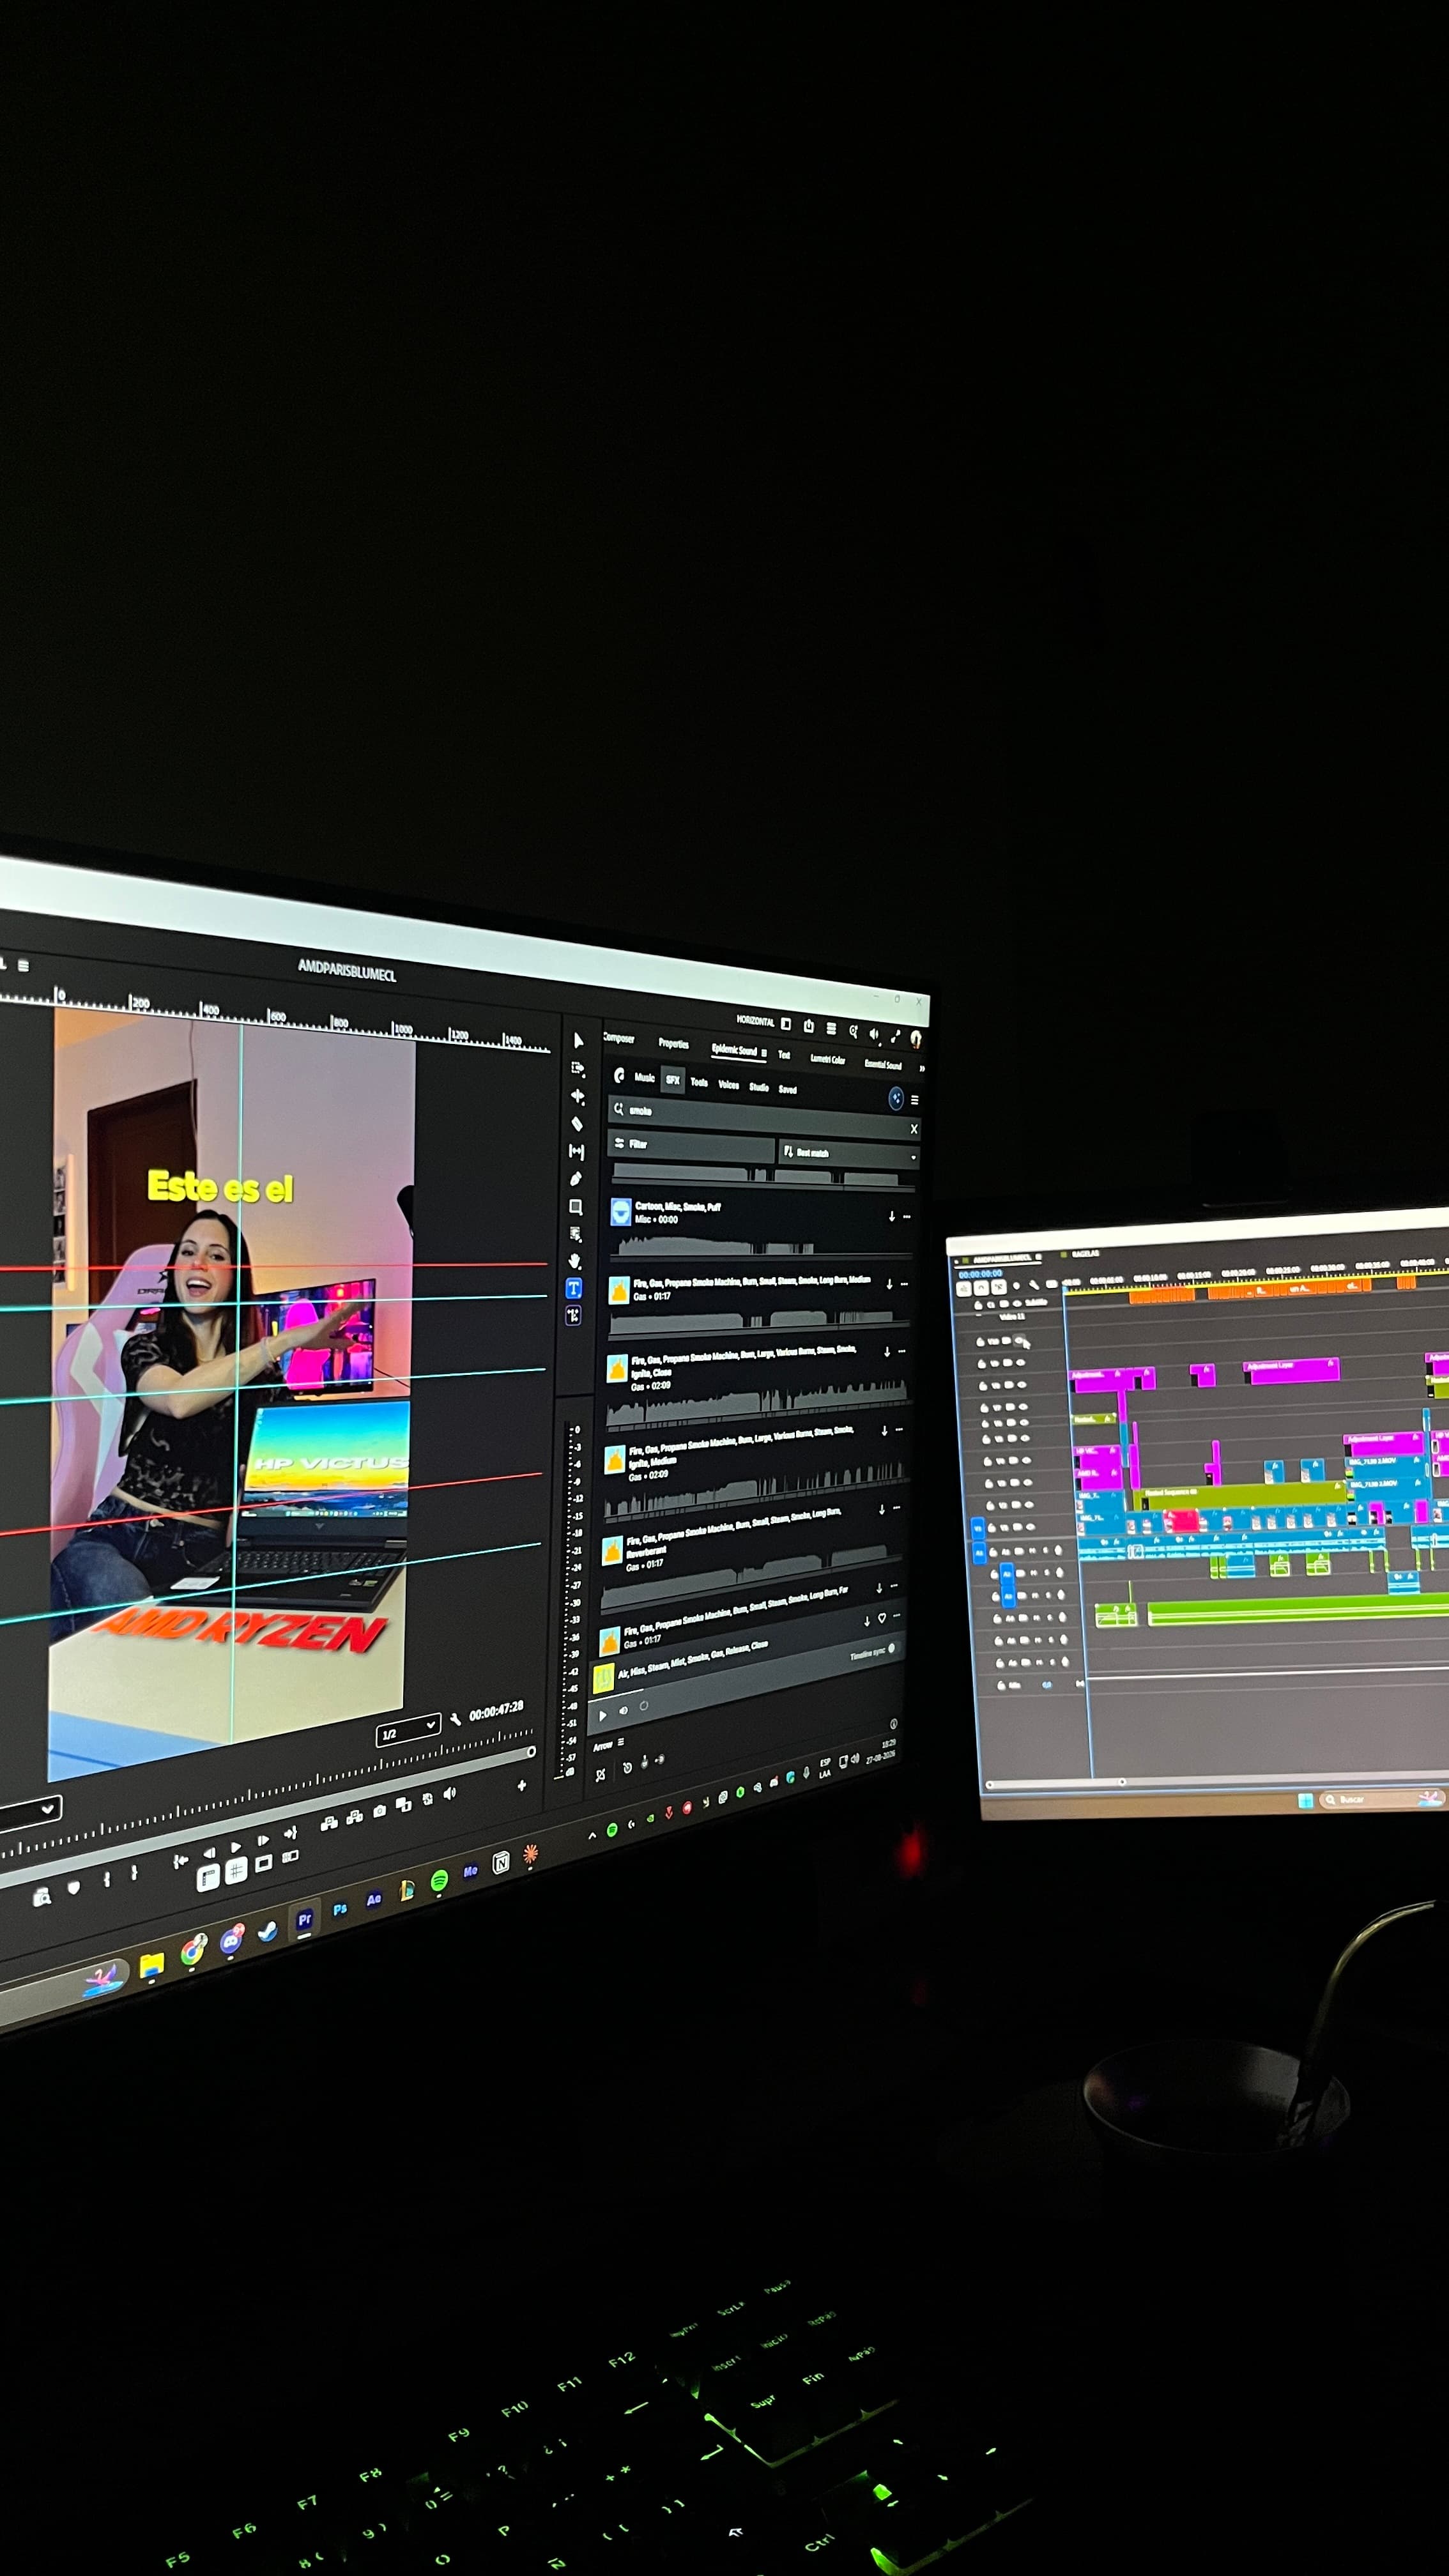1449x2576 pixels.
Task: Play the Epidemic Sound preview track
Action: point(602,1716)
